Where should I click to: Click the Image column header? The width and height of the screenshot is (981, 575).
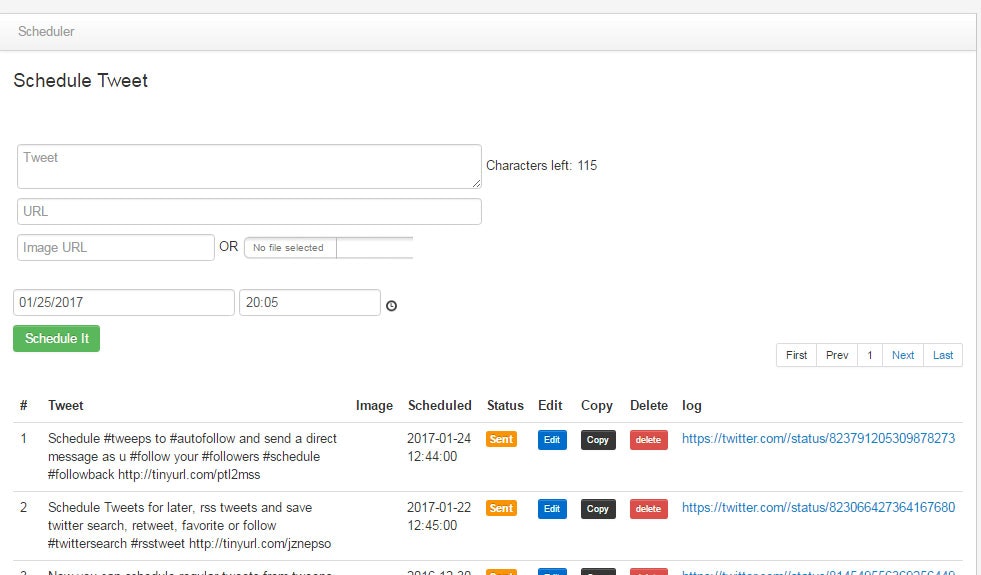pyautogui.click(x=374, y=405)
